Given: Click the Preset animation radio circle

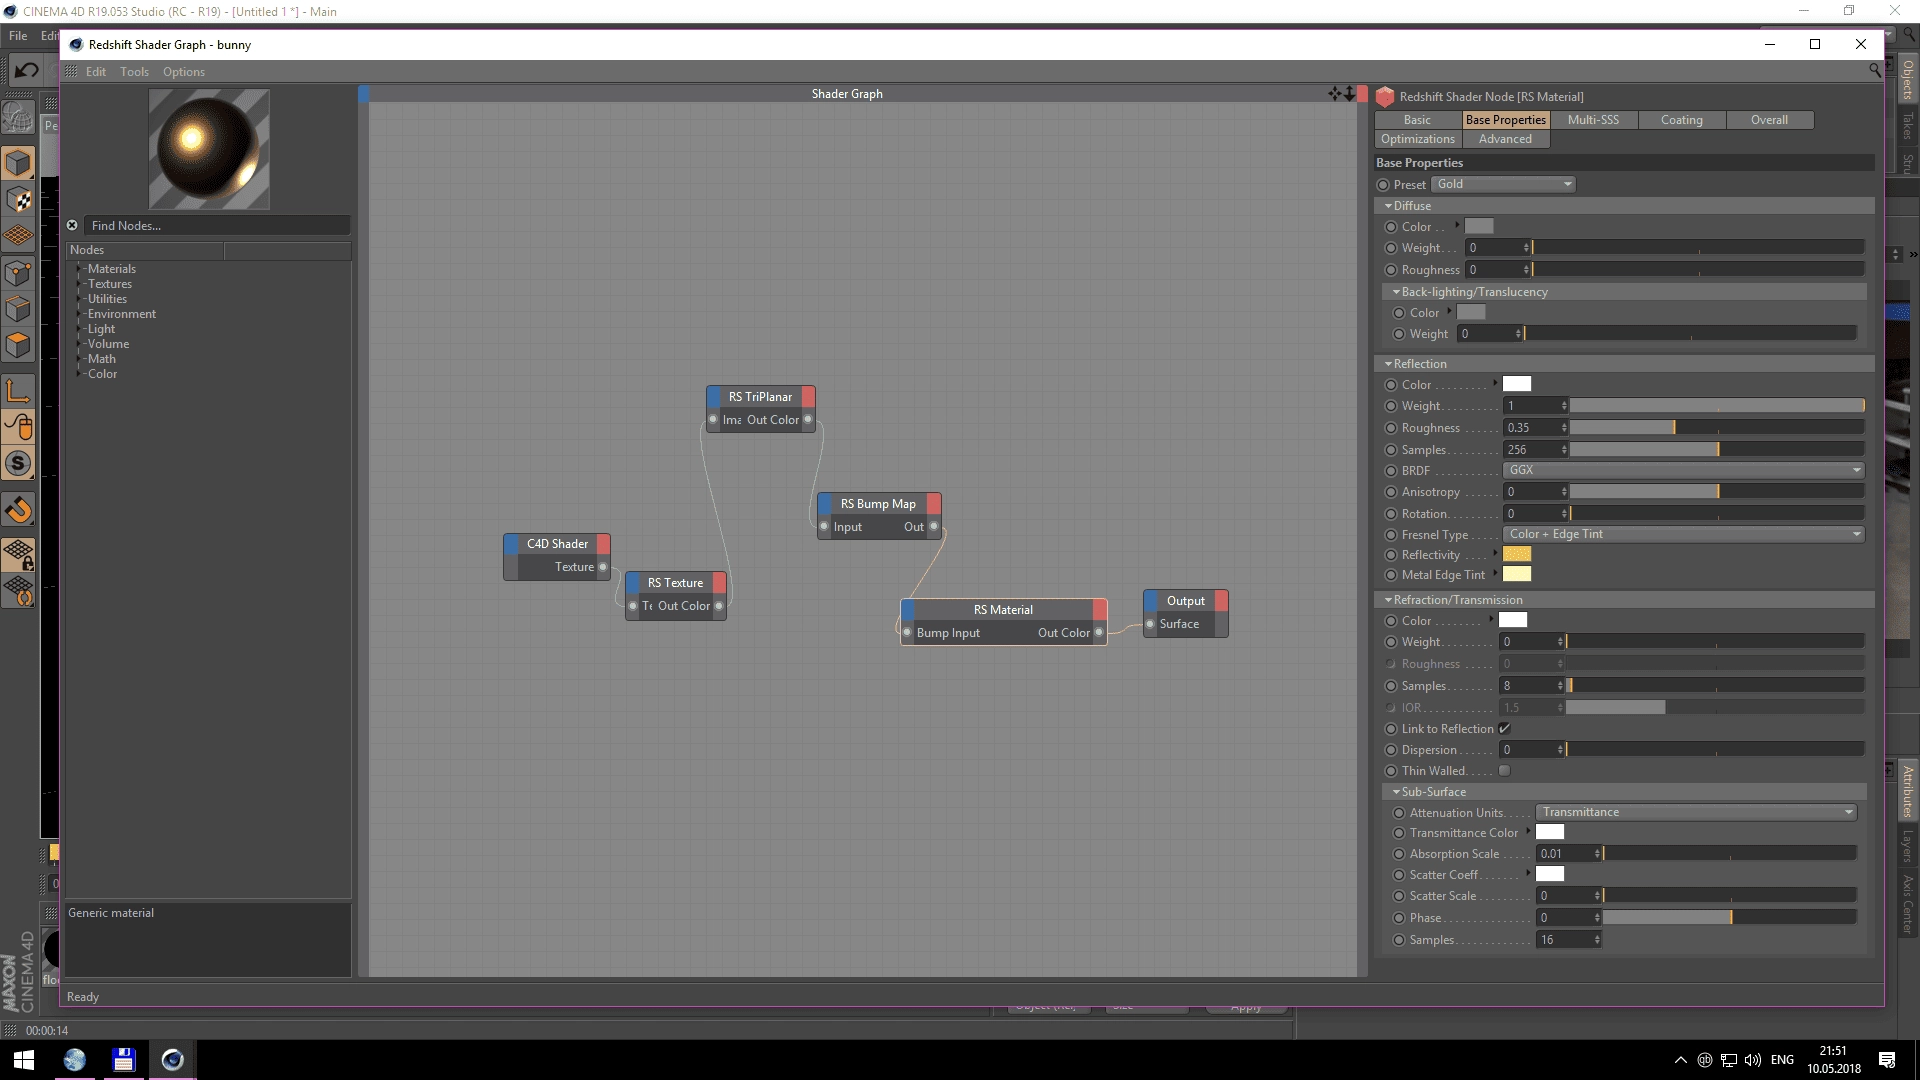Looking at the screenshot, I should point(1383,184).
